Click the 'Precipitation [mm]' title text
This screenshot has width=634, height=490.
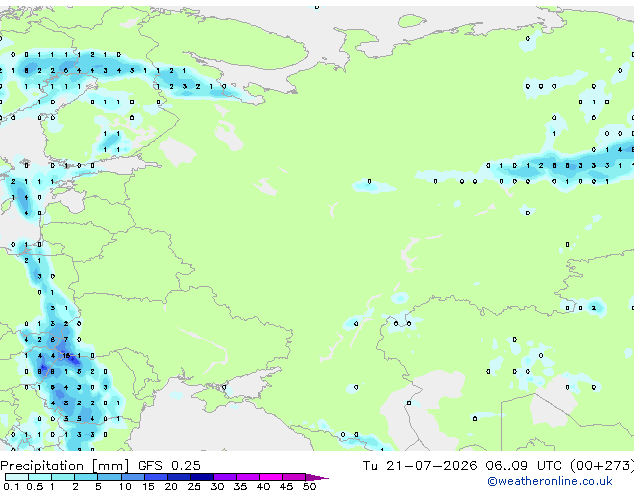click(x=65, y=466)
